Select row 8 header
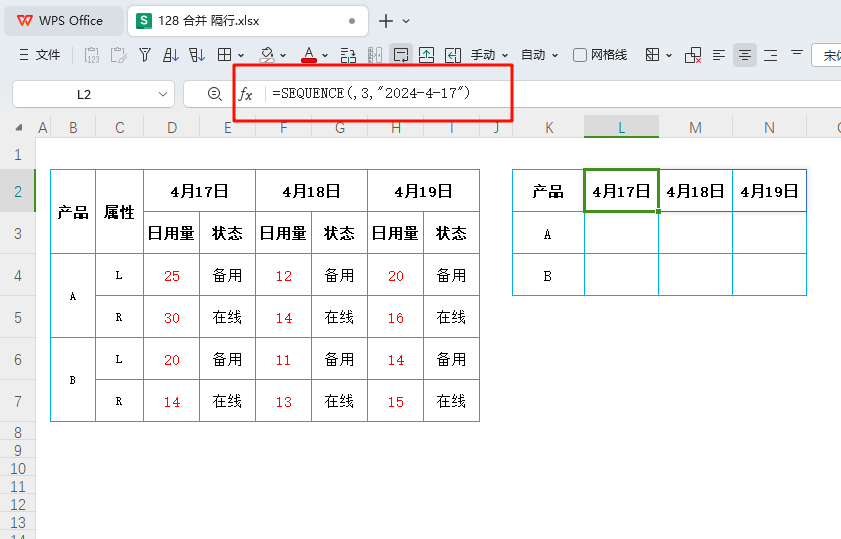Screen dimensions: 841x539 coord(18,432)
